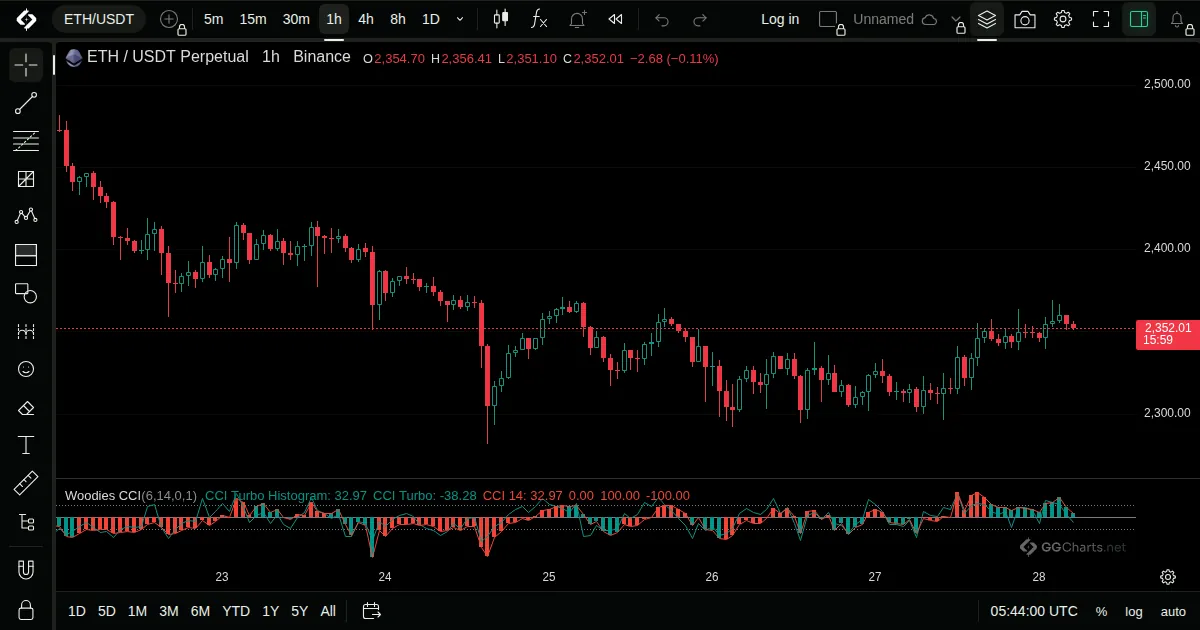Select the zigzag pattern tool

26,217
